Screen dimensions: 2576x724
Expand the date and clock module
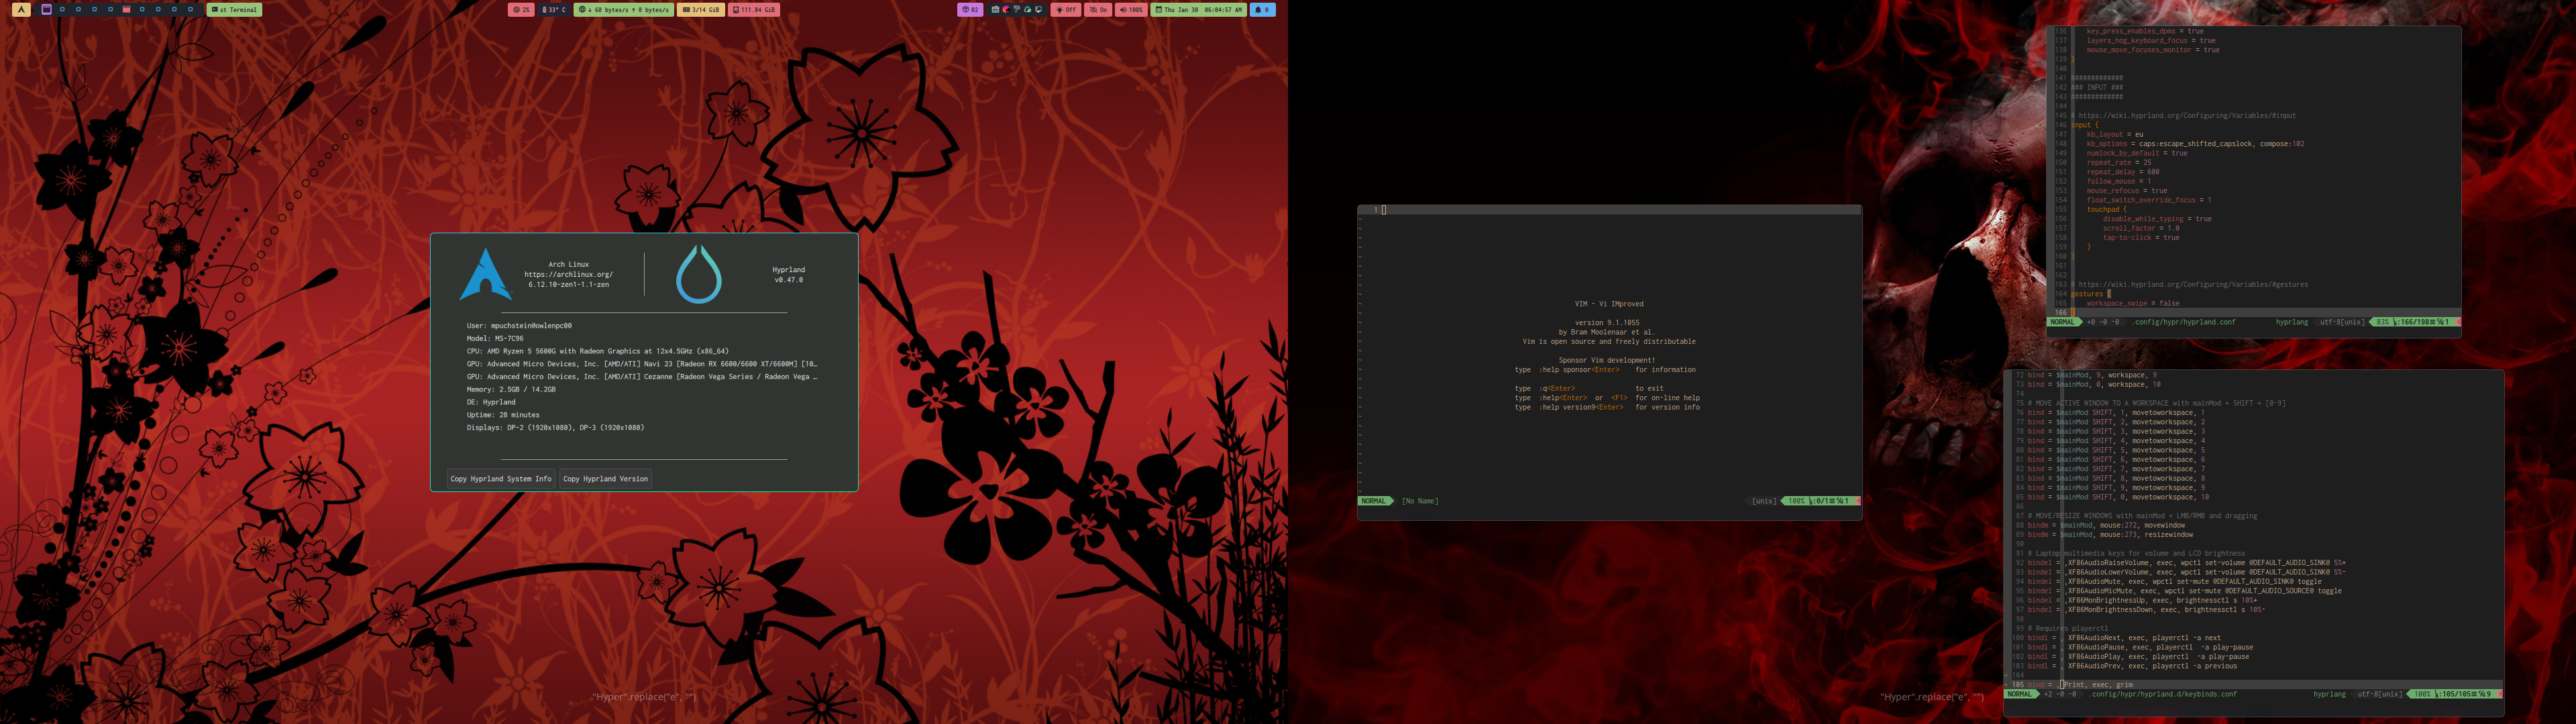coord(1199,10)
